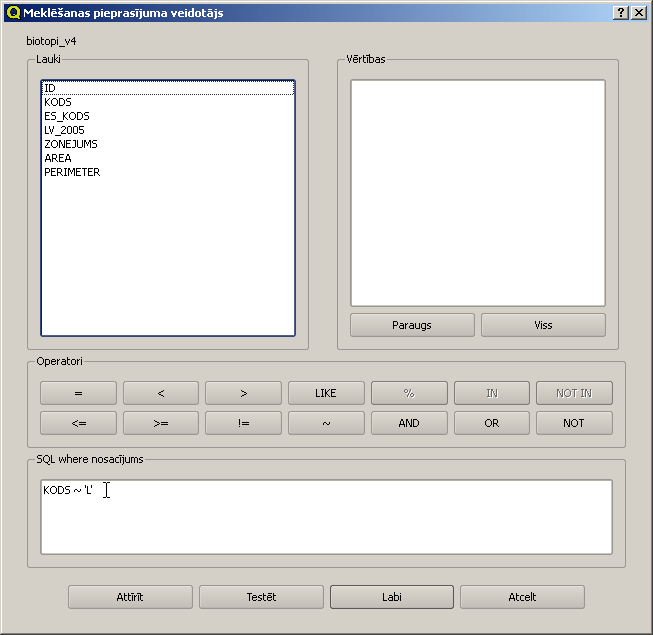Cancel the dialog with Atcelt
The width and height of the screenshot is (653, 635).
point(522,597)
